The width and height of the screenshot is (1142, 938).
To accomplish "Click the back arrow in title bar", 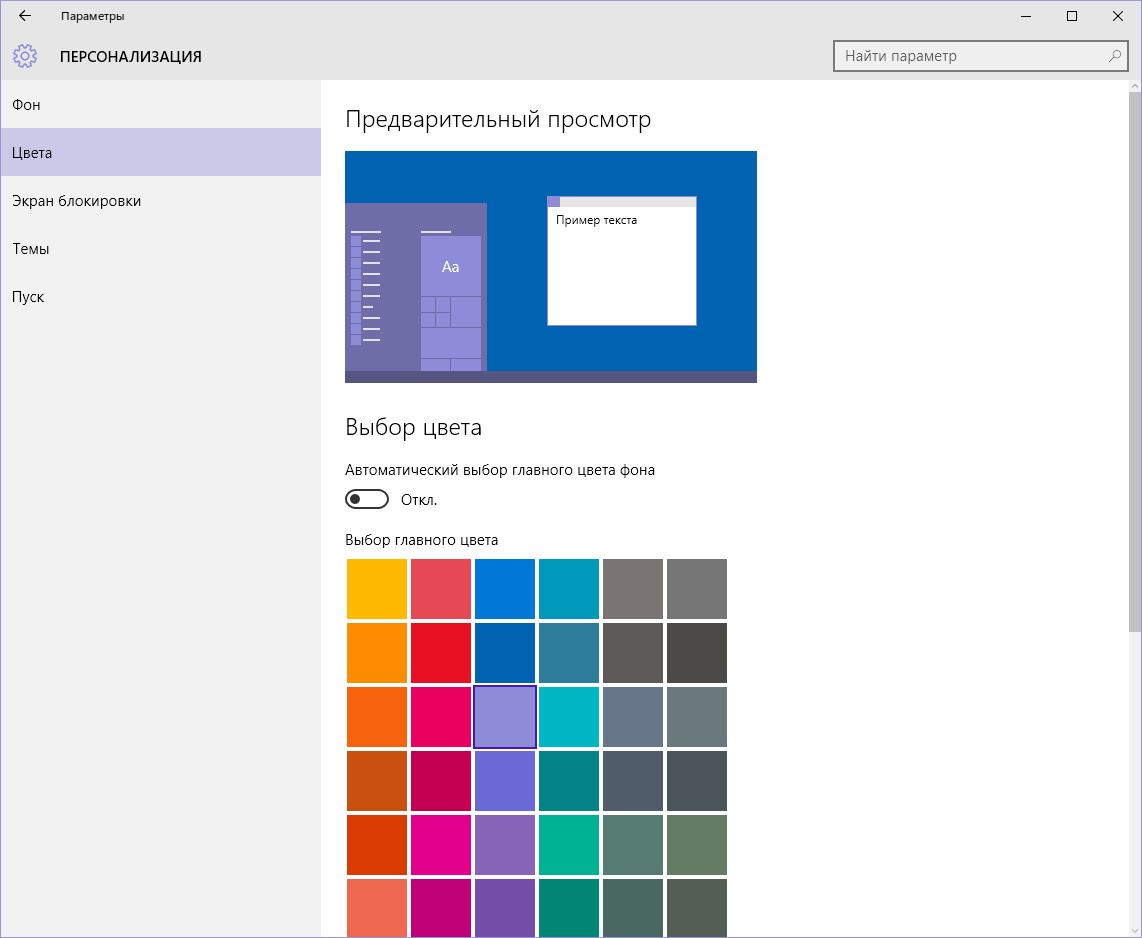I will coord(25,16).
